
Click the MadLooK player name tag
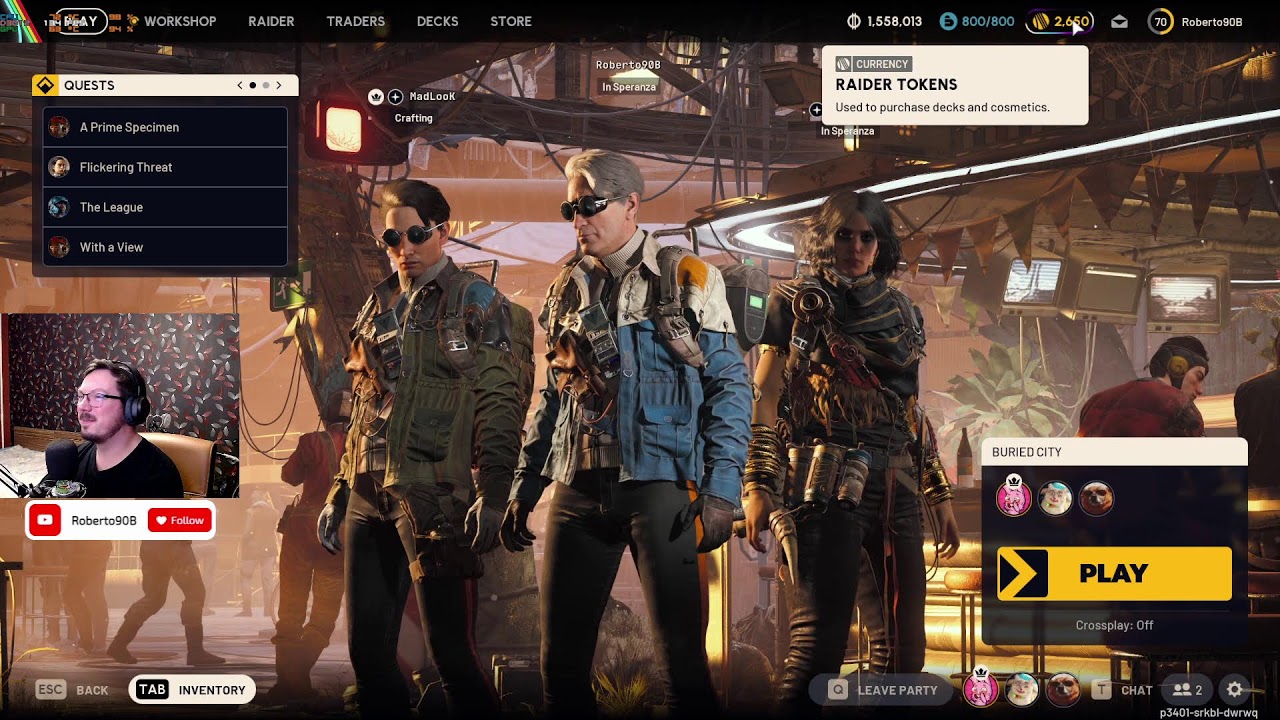(432, 97)
